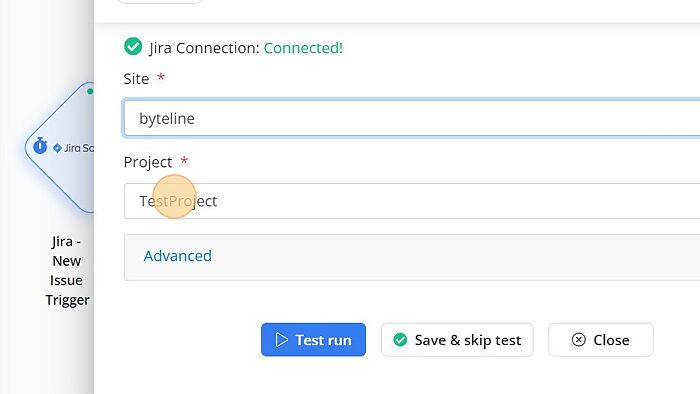Open the Site dropdown showing byteline
The height and width of the screenshot is (394, 700).
[x=412, y=118]
